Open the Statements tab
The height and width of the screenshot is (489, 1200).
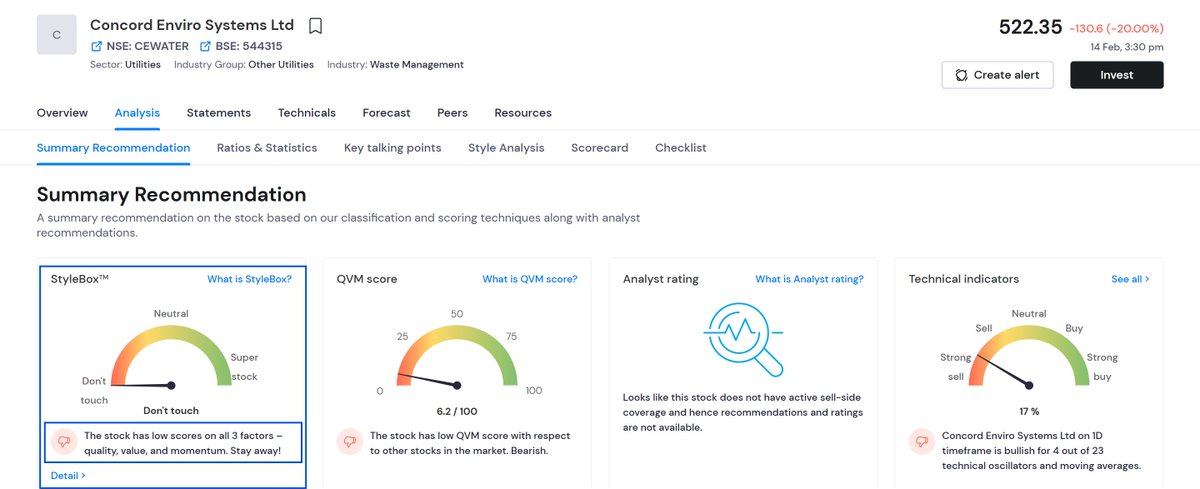[218, 113]
